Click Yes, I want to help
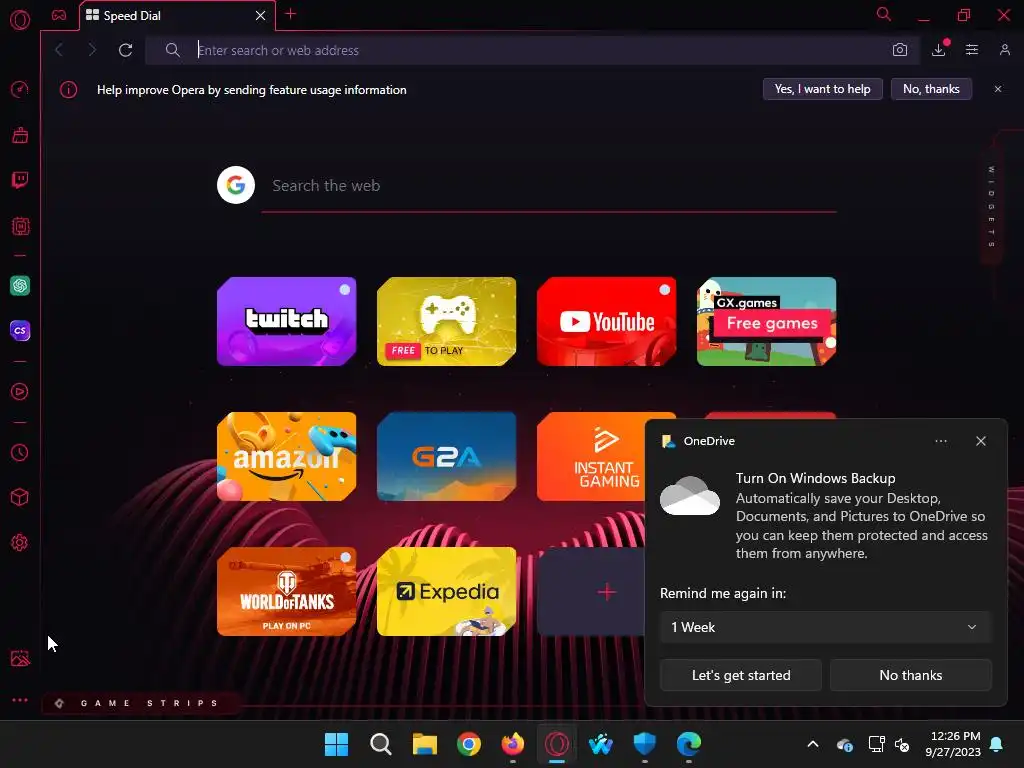The width and height of the screenshot is (1024, 768). pos(822,89)
